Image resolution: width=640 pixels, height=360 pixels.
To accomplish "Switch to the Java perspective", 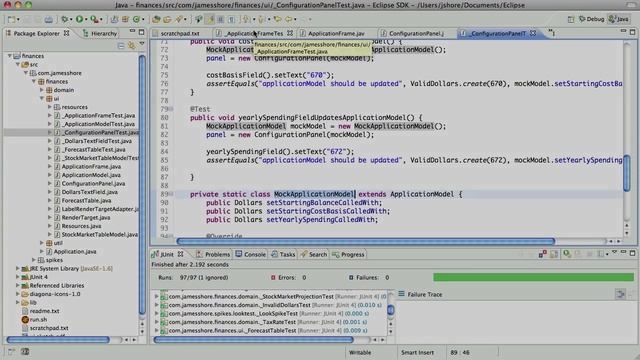I will pos(618,19).
